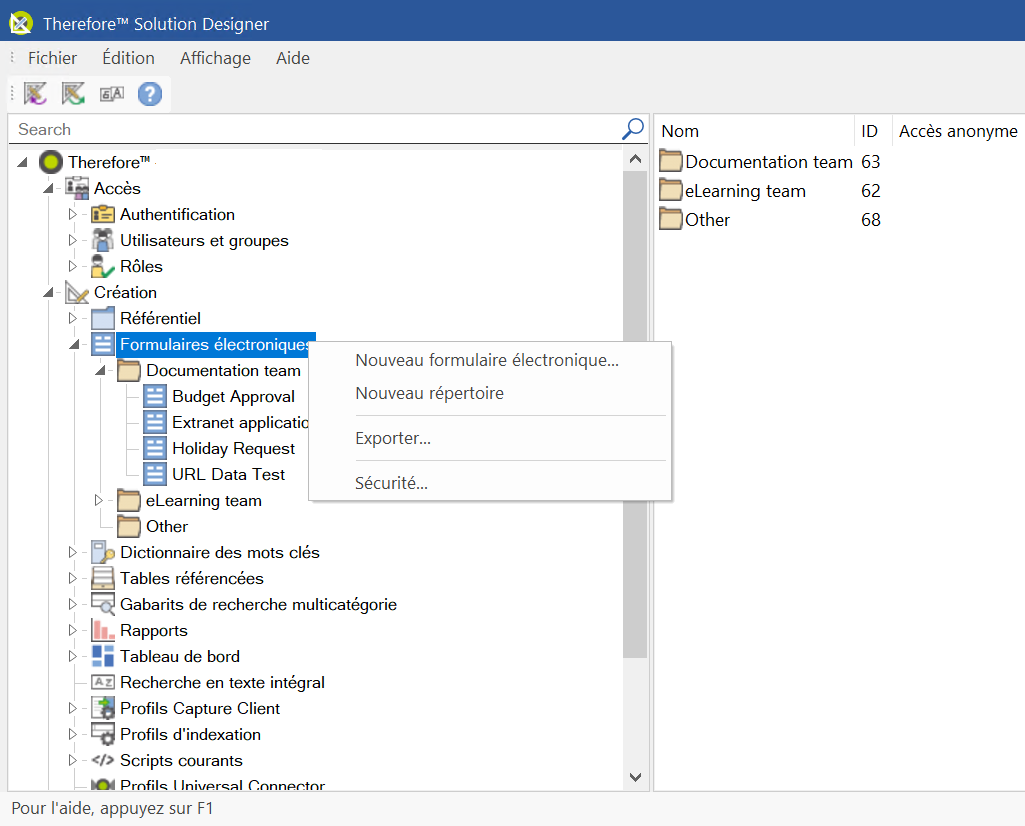Click the Rôles user icon
The width and height of the screenshot is (1025, 826).
click(103, 266)
